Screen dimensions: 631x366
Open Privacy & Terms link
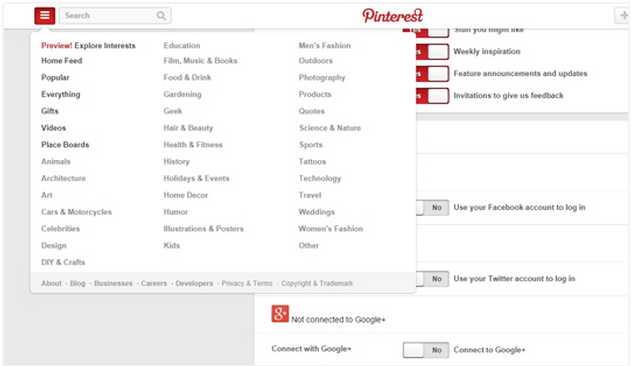tap(247, 283)
